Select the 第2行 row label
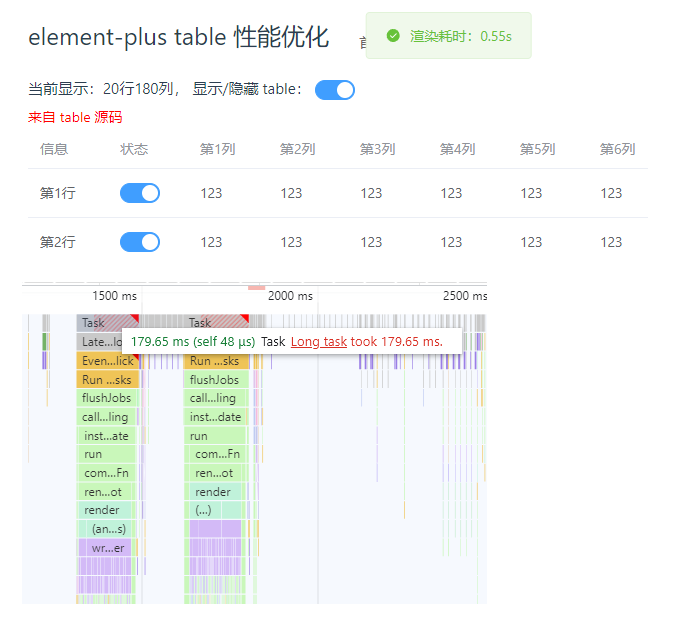 pyautogui.click(x=58, y=242)
